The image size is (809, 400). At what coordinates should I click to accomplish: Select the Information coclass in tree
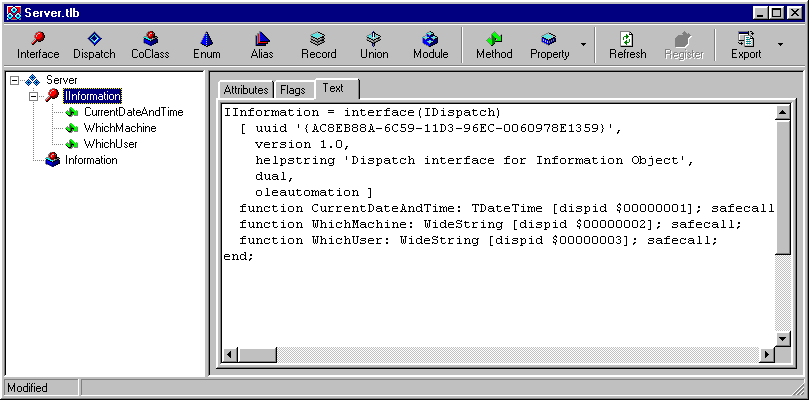pyautogui.click(x=91, y=160)
